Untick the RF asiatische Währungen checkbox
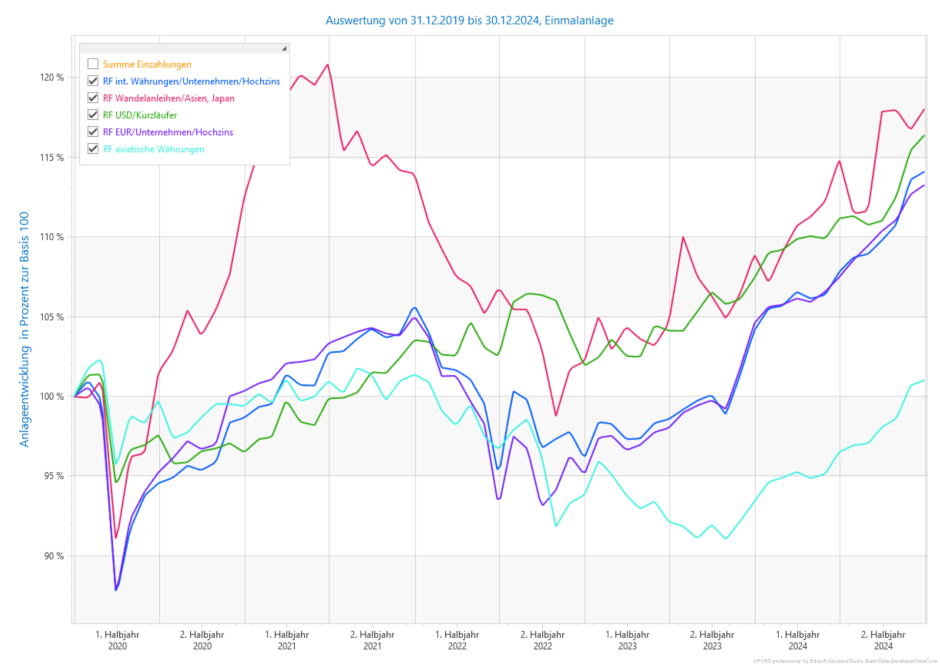 click(93, 149)
